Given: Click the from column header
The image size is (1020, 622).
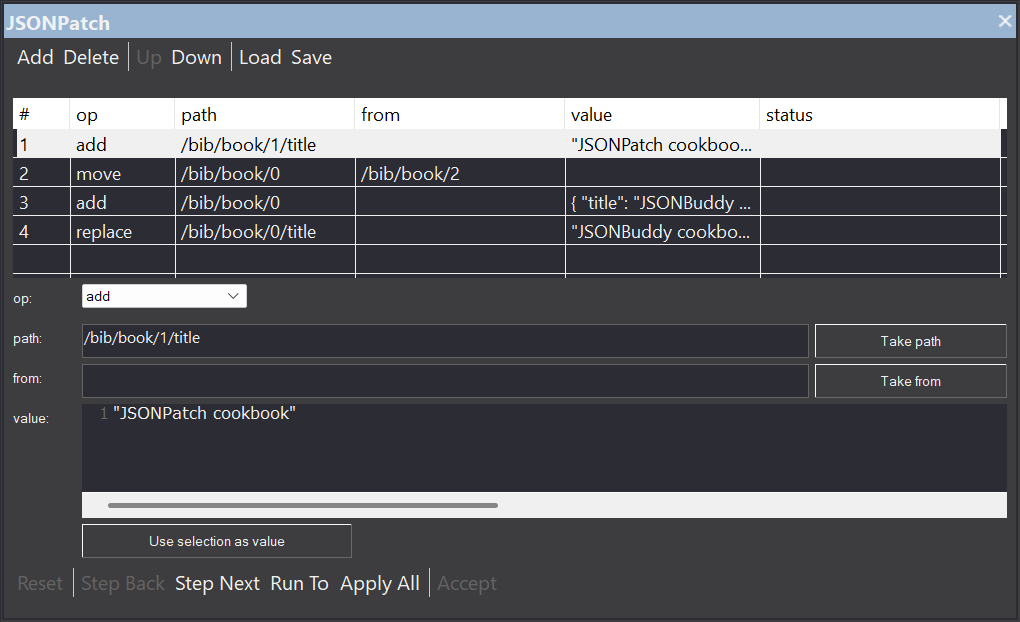Looking at the screenshot, I should click(x=460, y=115).
